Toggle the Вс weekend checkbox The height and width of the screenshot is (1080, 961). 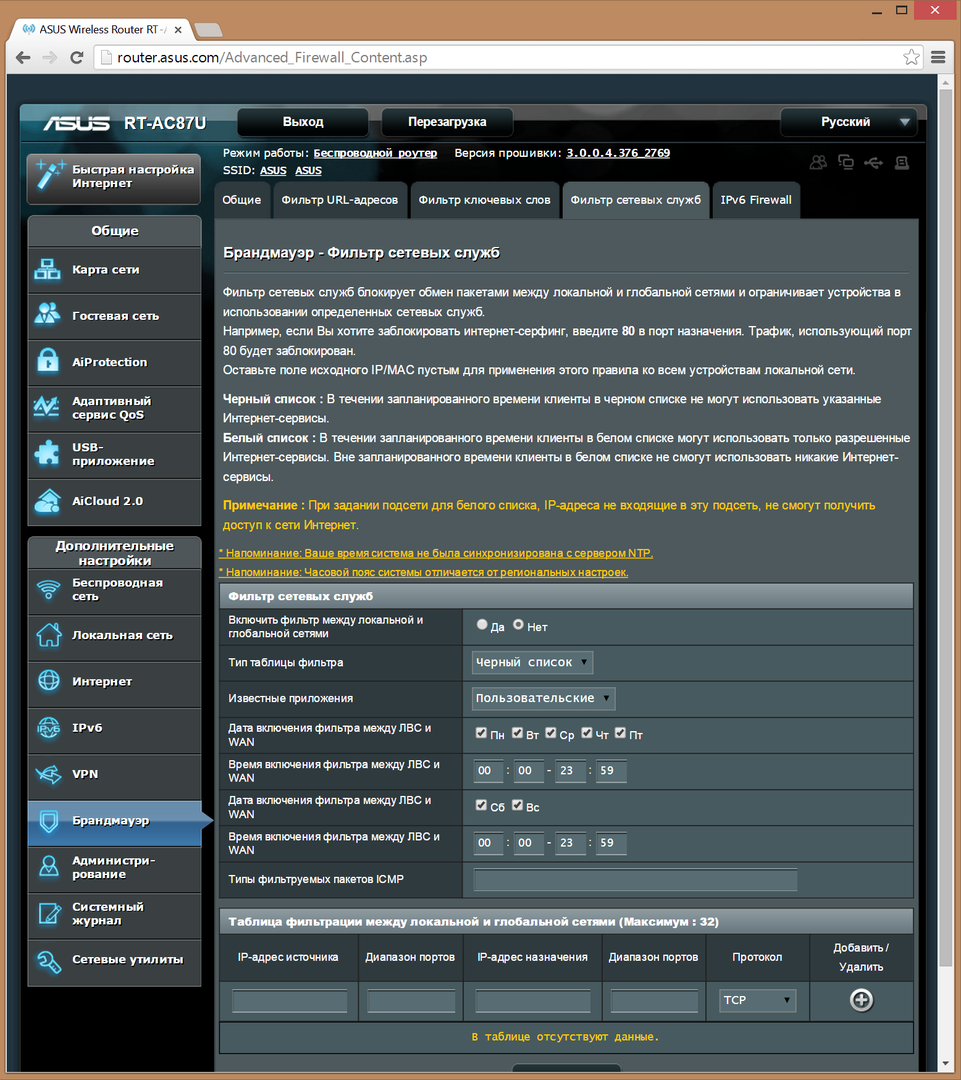tap(518, 805)
